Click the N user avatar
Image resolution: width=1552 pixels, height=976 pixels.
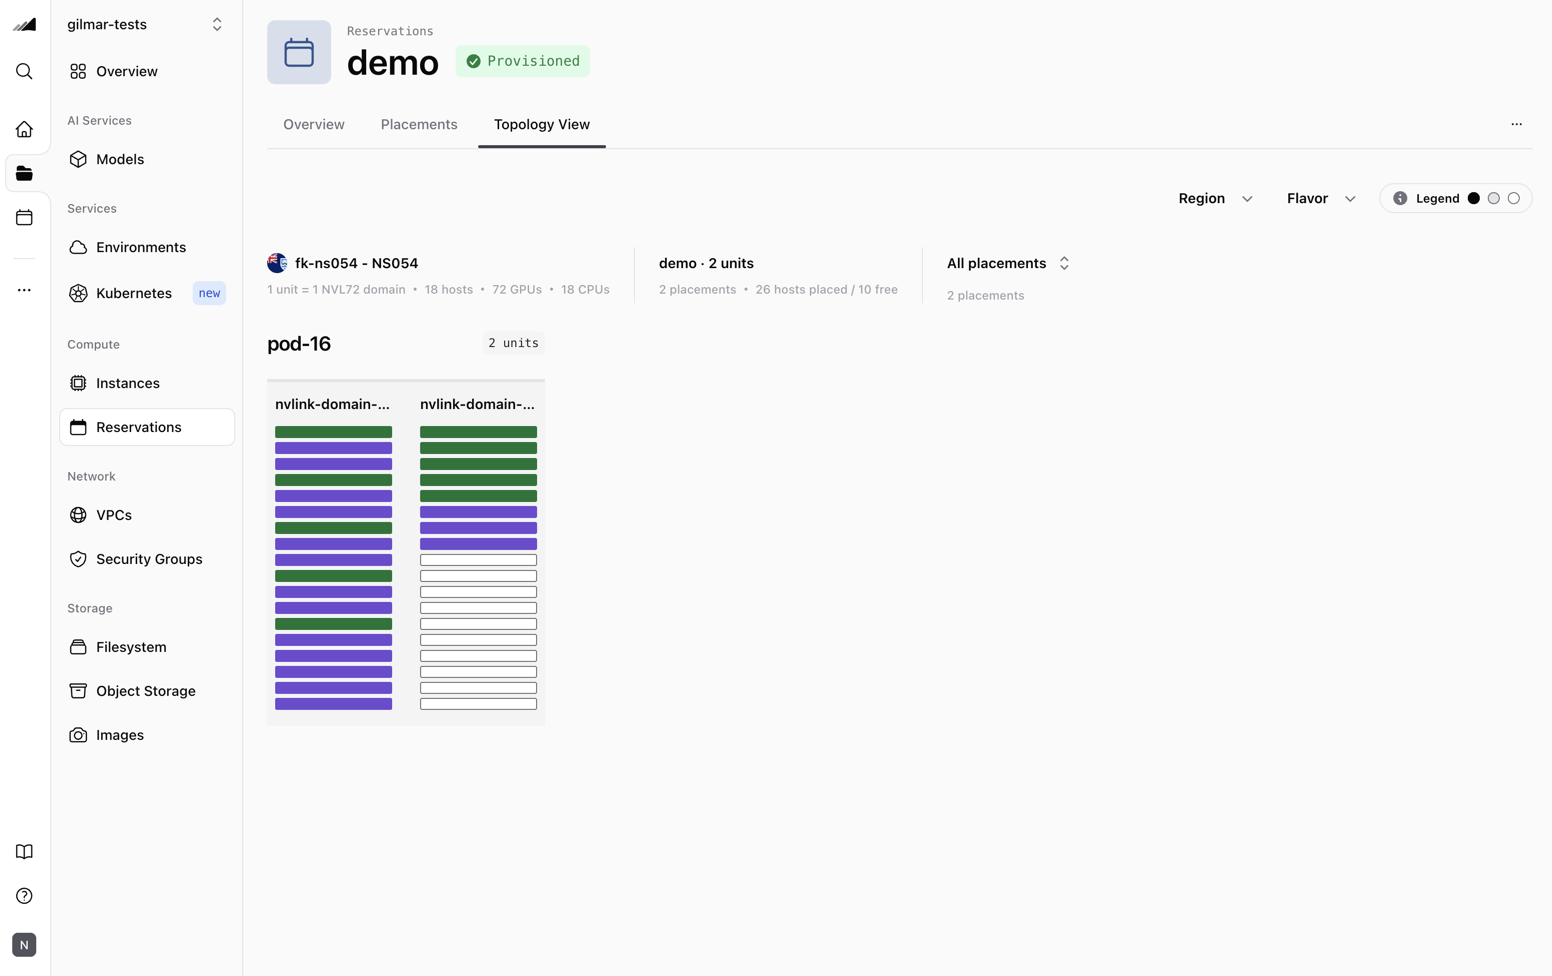pos(24,945)
